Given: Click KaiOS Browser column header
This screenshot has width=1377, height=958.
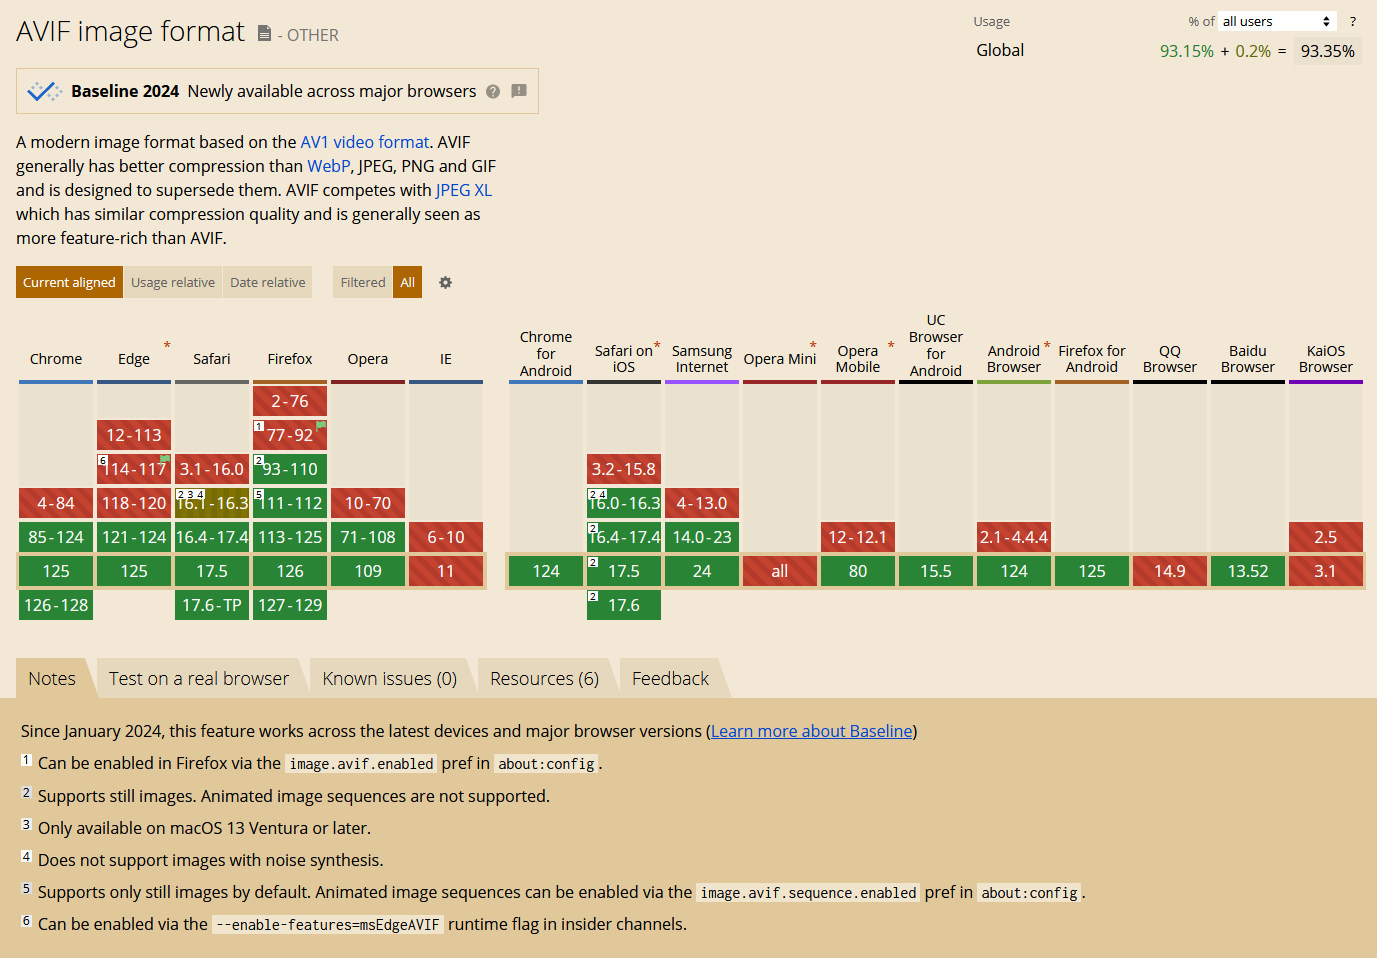Looking at the screenshot, I should point(1326,359).
